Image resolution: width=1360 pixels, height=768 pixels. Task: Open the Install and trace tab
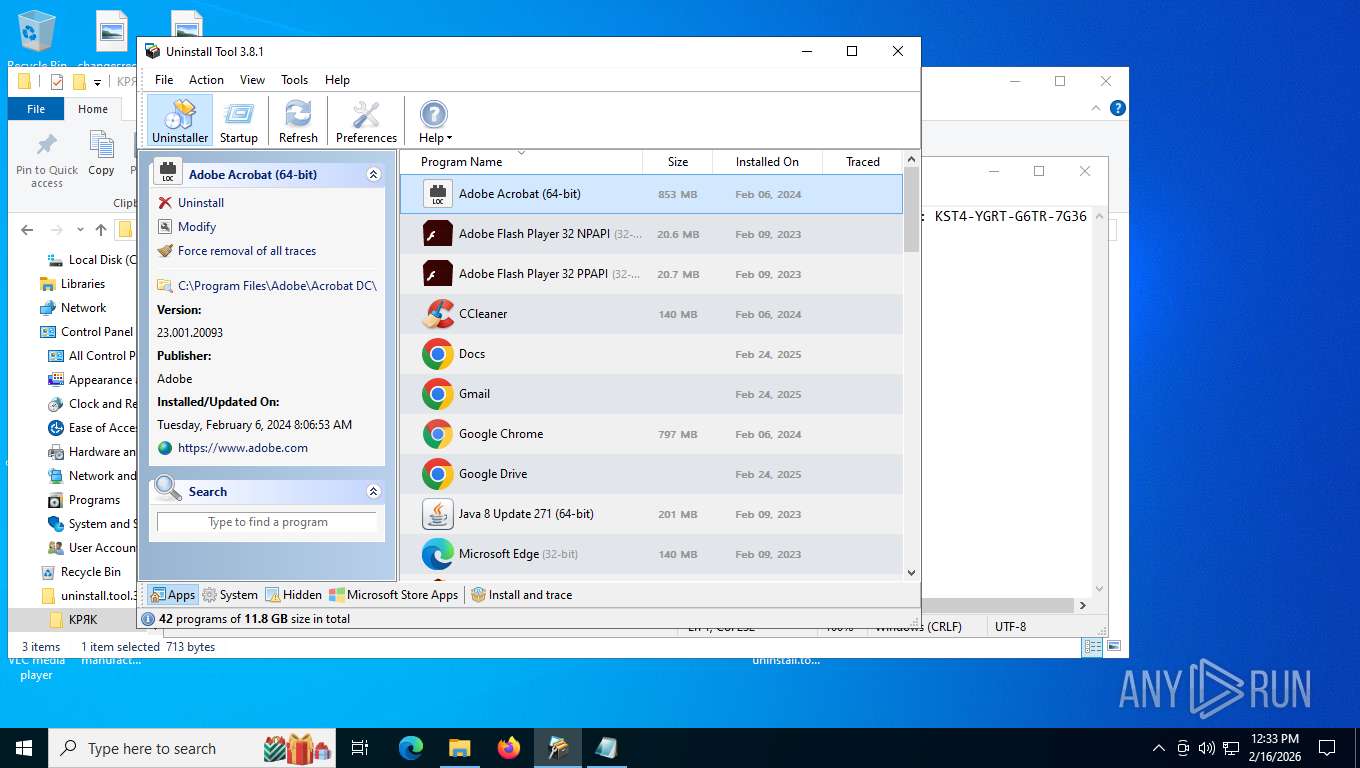coord(522,595)
